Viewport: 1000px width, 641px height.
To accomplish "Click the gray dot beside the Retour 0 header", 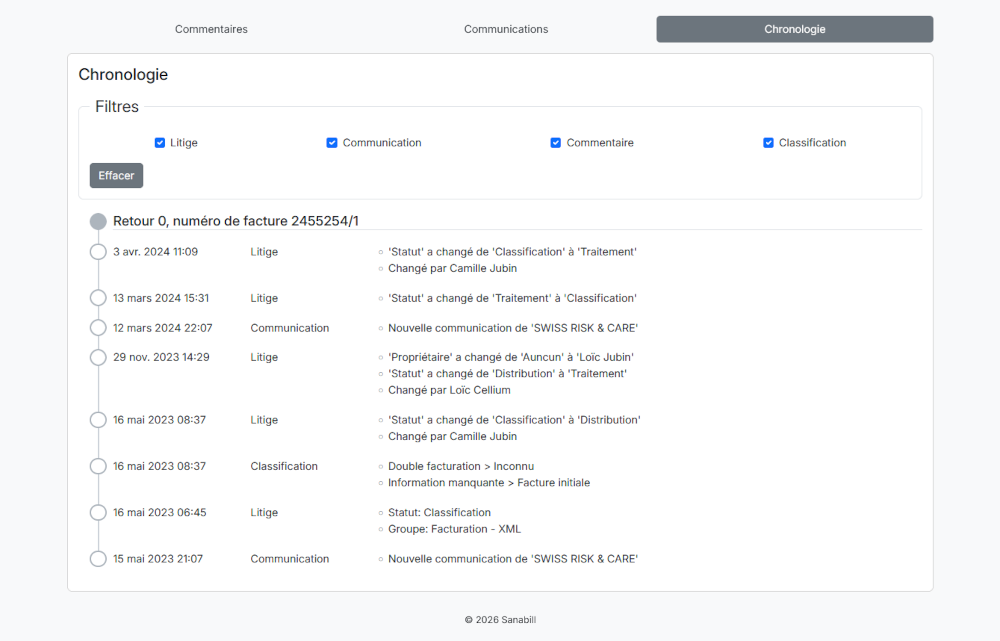I will [97, 221].
